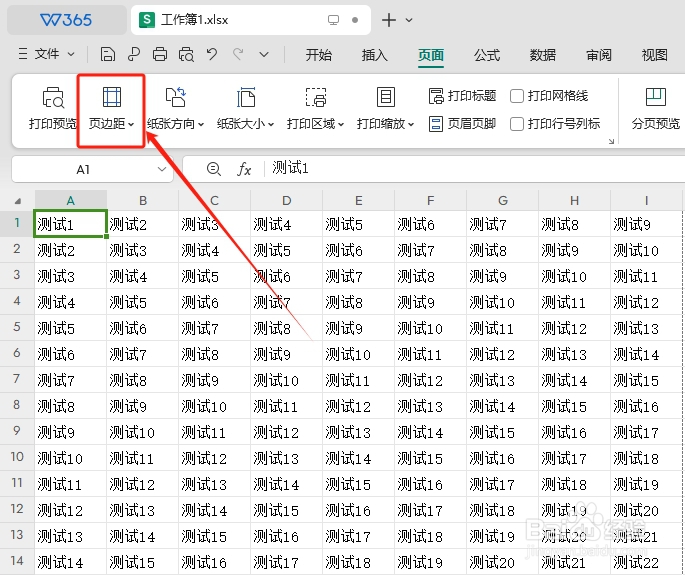Switch to the 视图 tab
The height and width of the screenshot is (575, 685).
pos(654,55)
